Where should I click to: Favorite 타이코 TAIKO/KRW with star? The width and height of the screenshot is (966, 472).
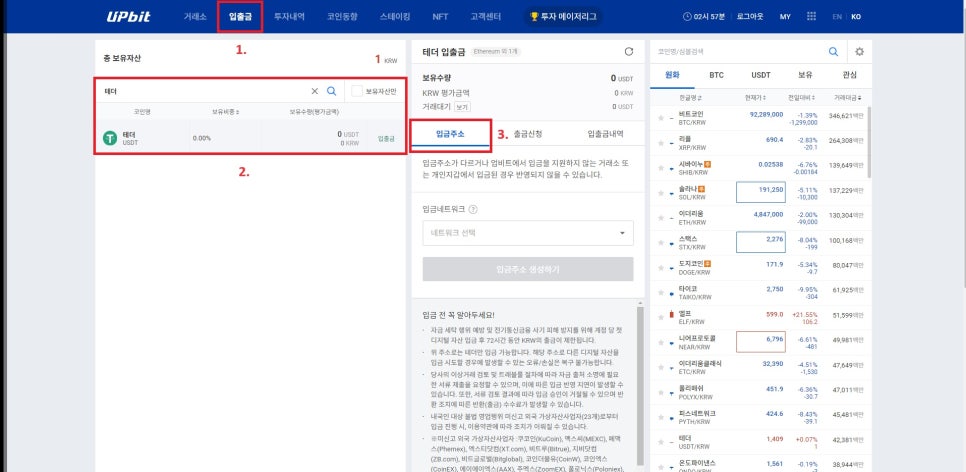(660, 293)
